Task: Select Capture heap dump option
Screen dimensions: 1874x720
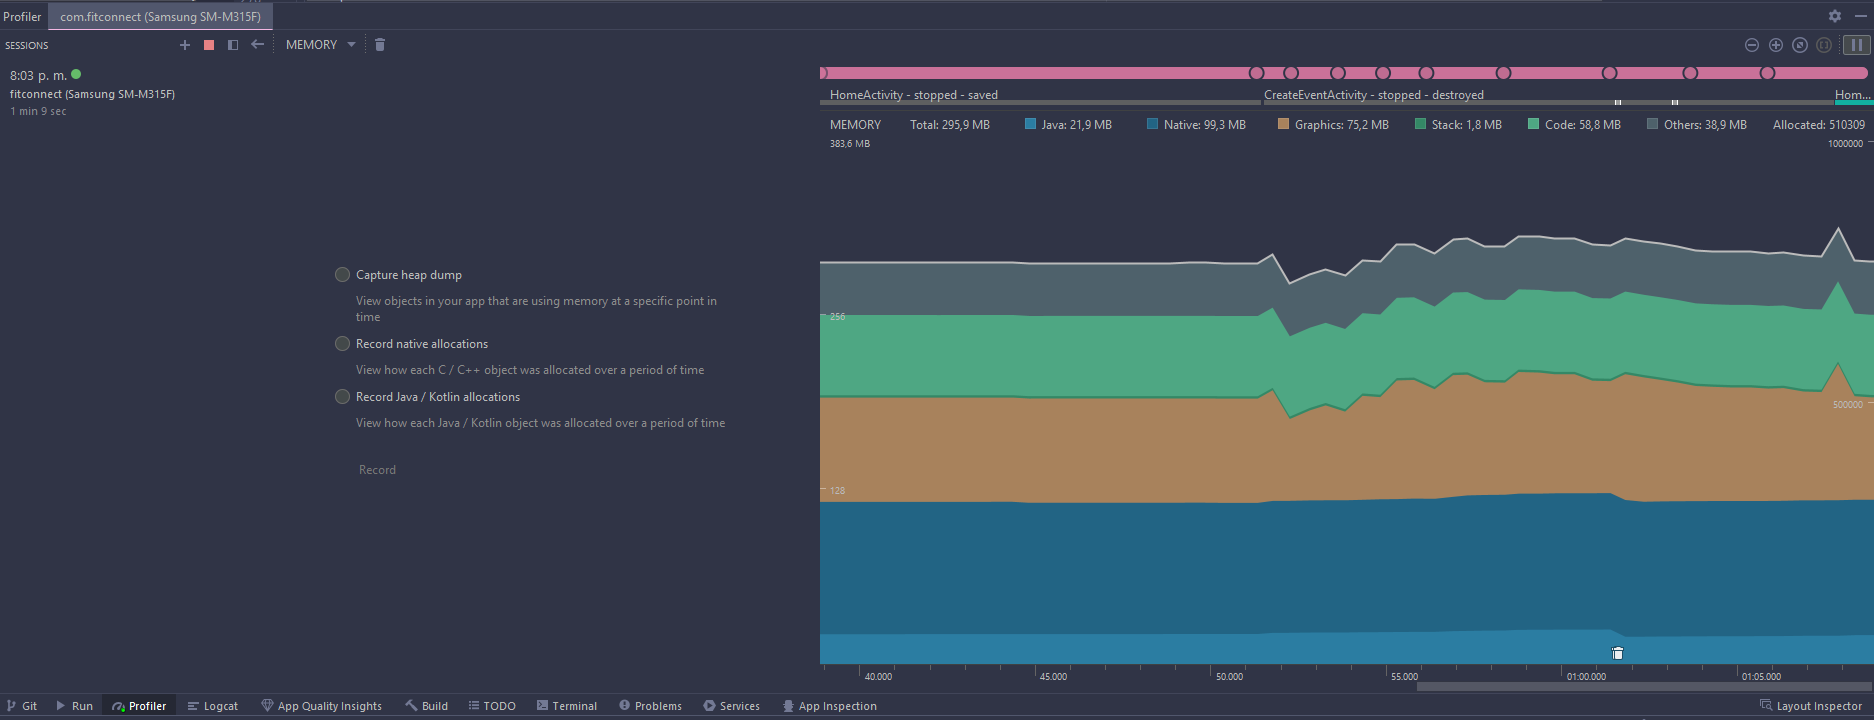Action: click(398, 275)
